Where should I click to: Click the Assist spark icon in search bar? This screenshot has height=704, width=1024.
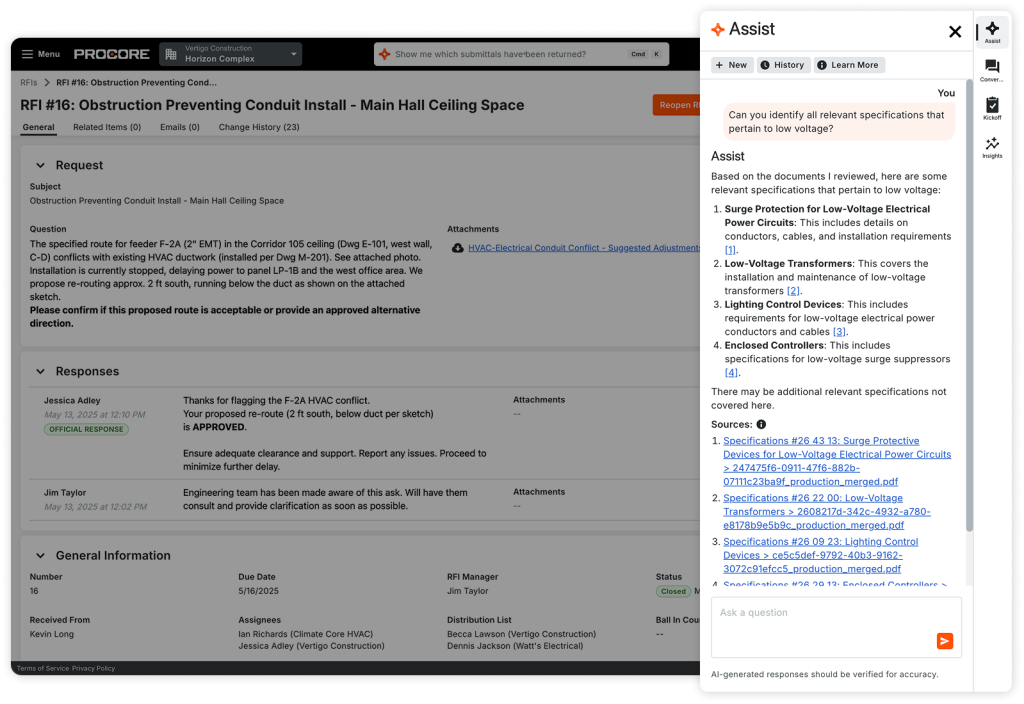[x=385, y=54]
